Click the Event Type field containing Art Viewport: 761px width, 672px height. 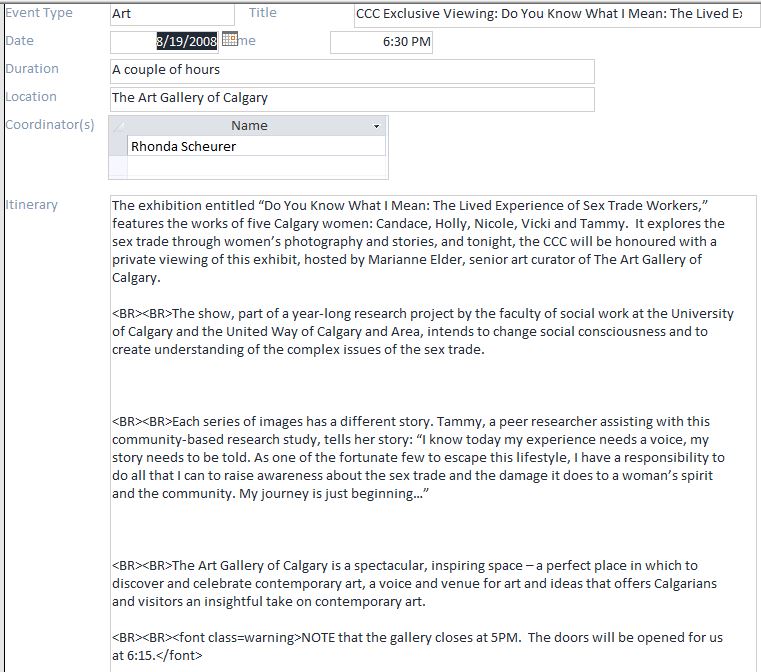click(x=172, y=14)
